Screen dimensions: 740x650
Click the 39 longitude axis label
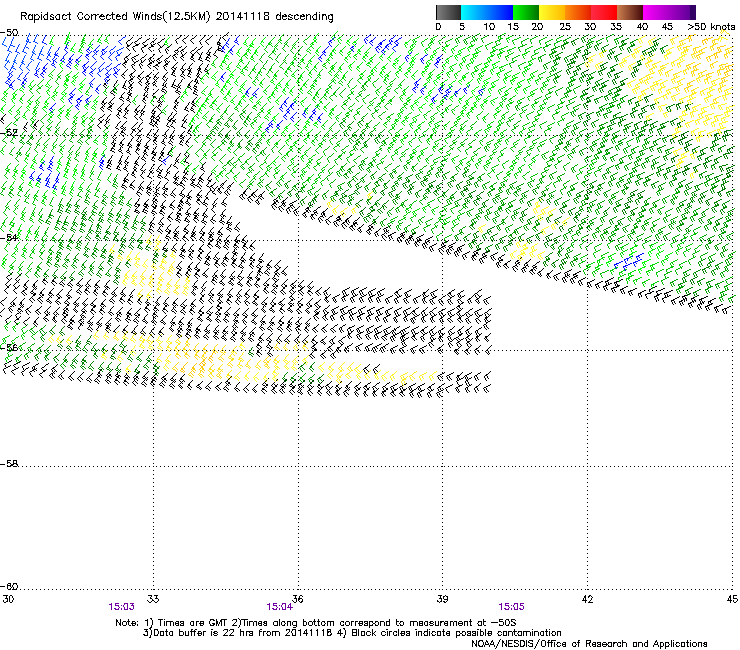click(442, 599)
